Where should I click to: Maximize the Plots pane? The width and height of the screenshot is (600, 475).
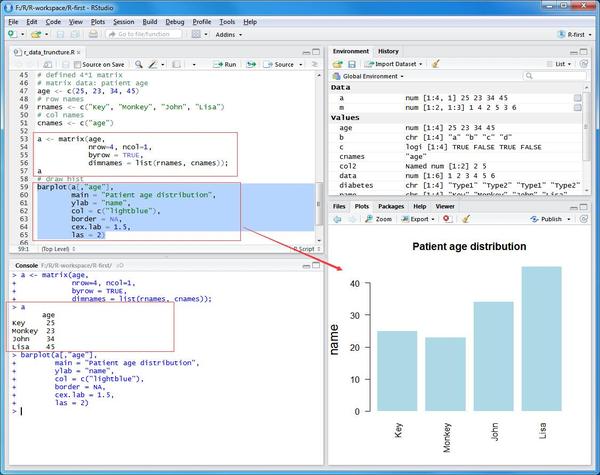coord(584,207)
